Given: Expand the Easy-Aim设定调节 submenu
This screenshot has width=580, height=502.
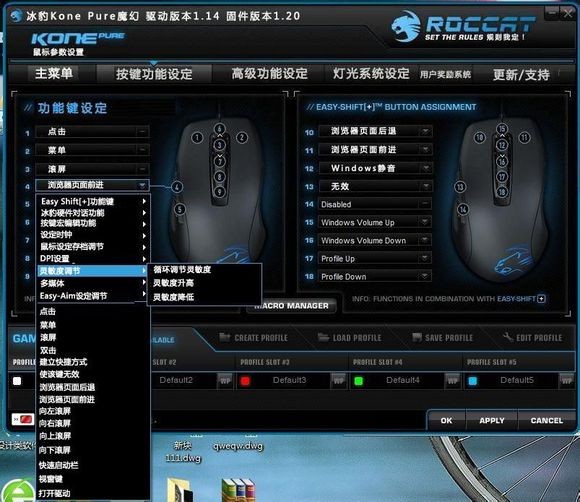Looking at the screenshot, I should [x=93, y=296].
